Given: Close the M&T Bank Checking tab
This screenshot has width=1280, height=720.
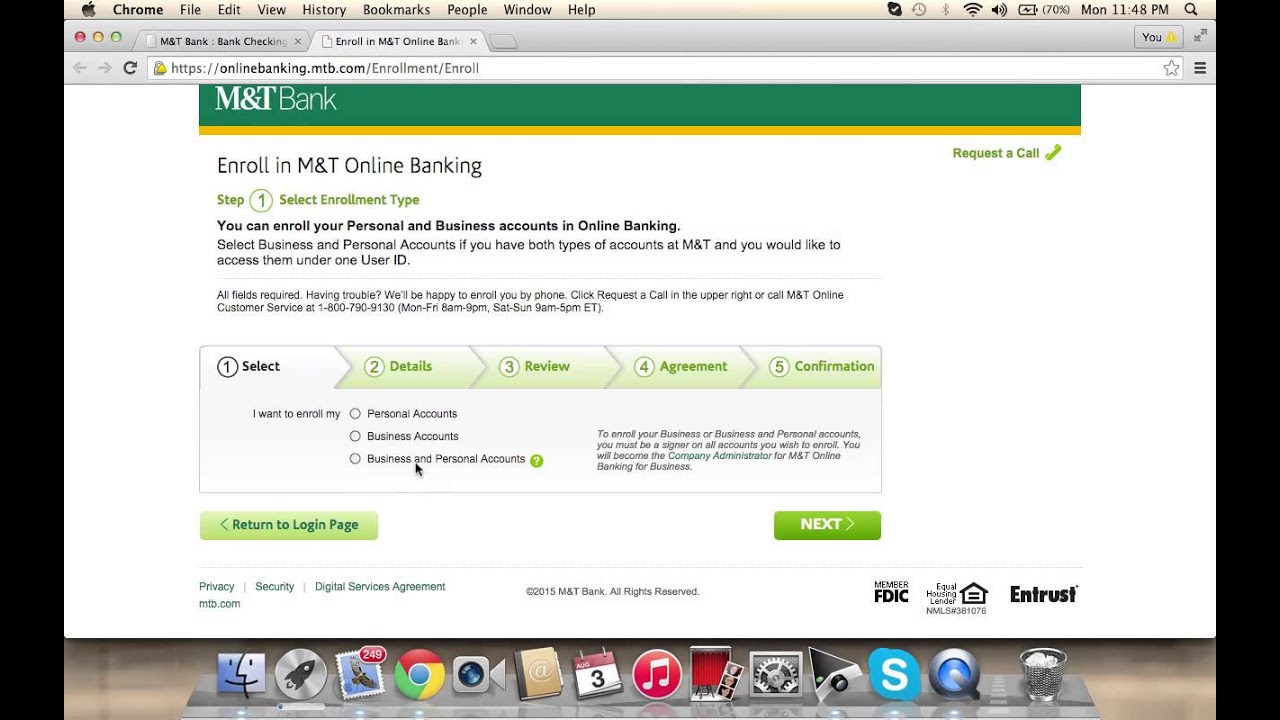Looking at the screenshot, I should coord(298,41).
